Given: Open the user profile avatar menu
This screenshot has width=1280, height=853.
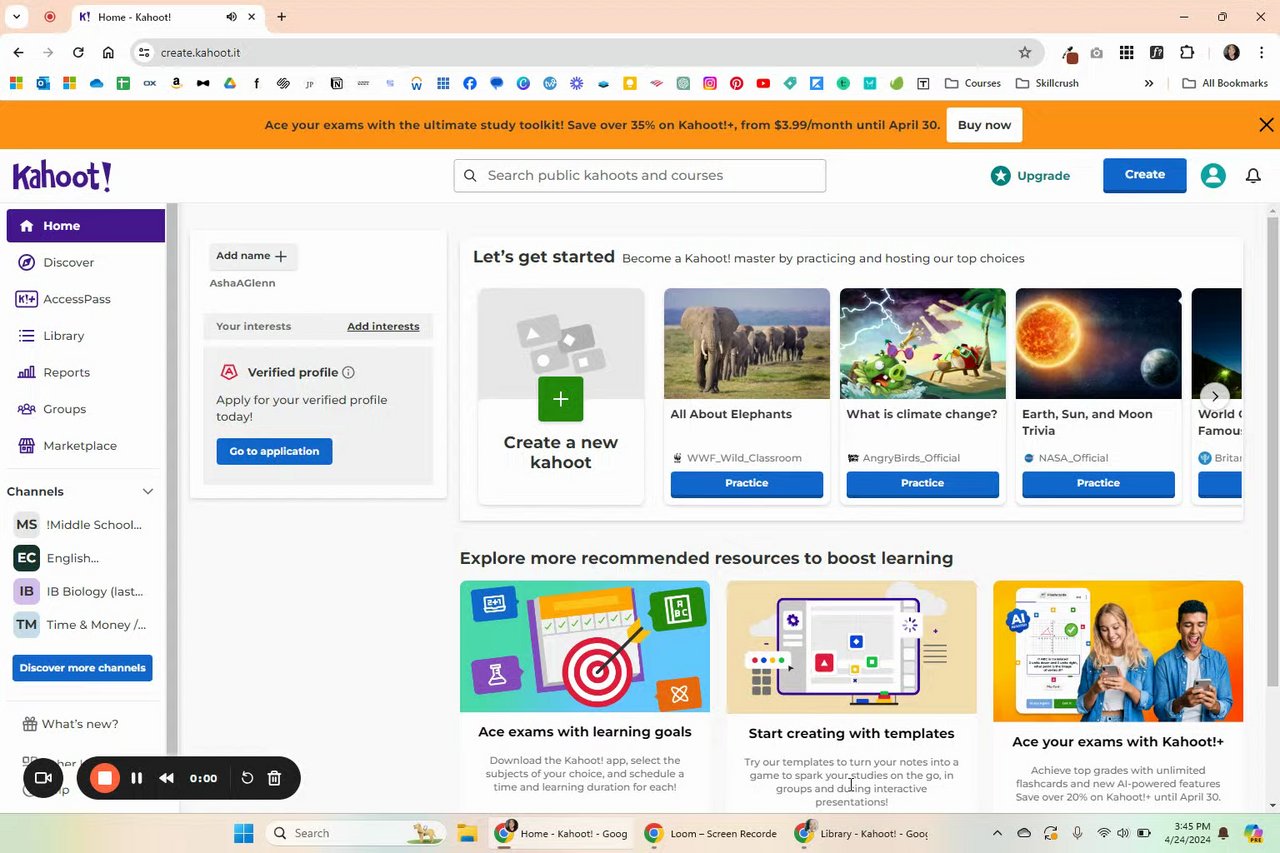Looking at the screenshot, I should pos(1213,176).
